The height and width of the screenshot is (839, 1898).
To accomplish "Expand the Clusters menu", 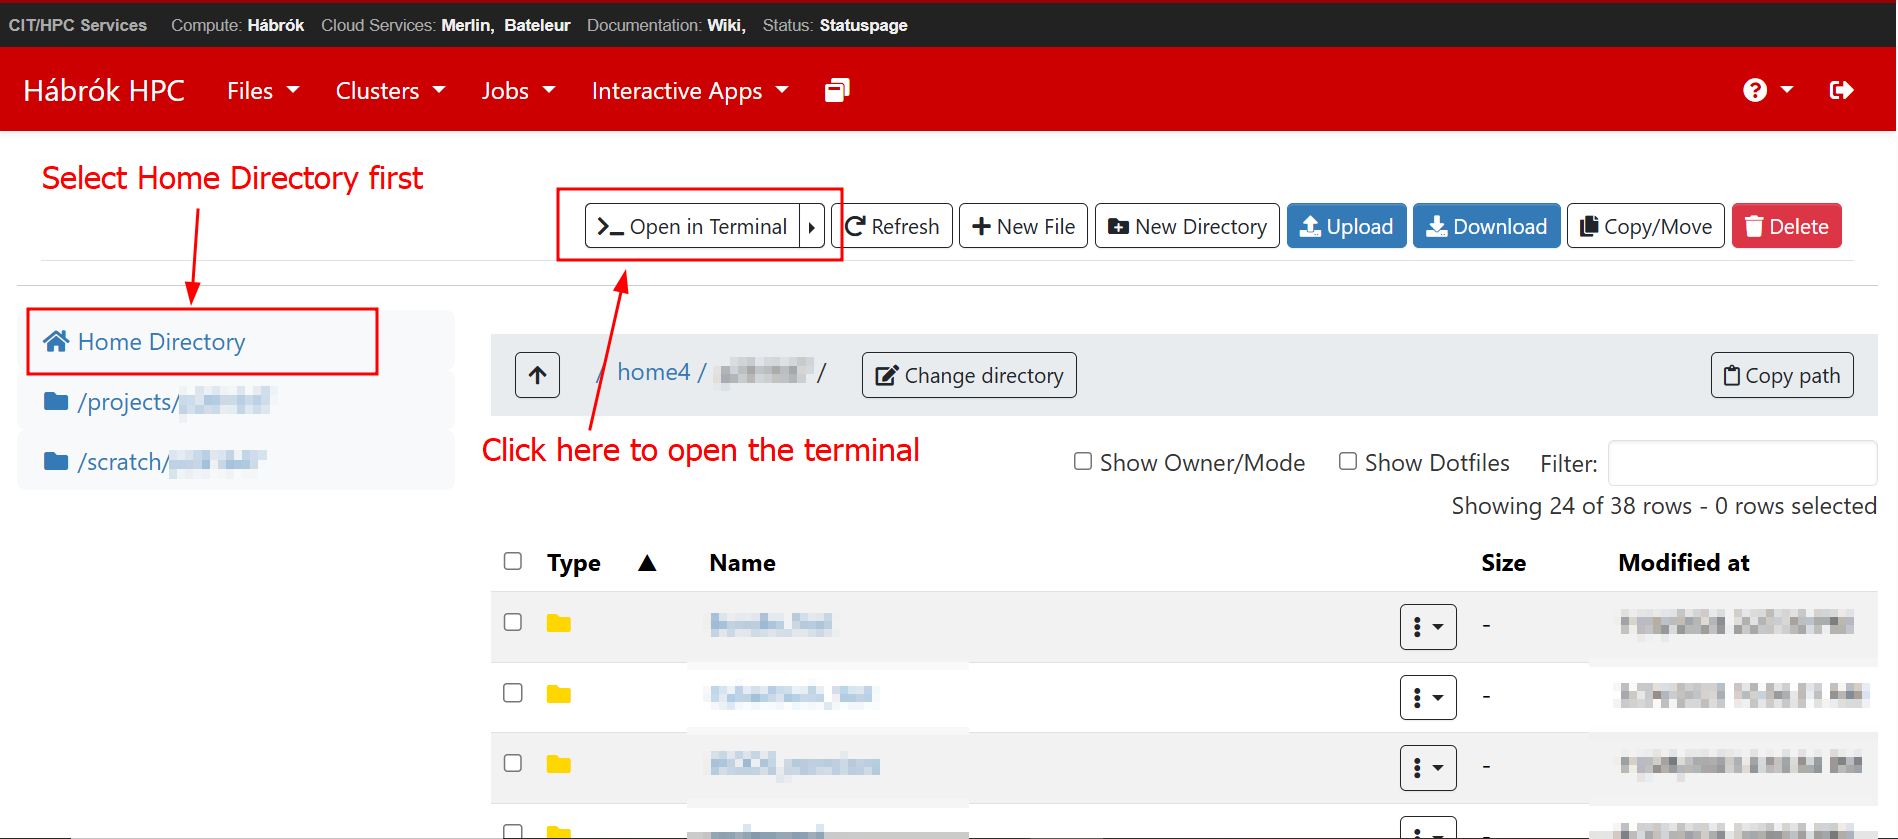I will point(390,91).
